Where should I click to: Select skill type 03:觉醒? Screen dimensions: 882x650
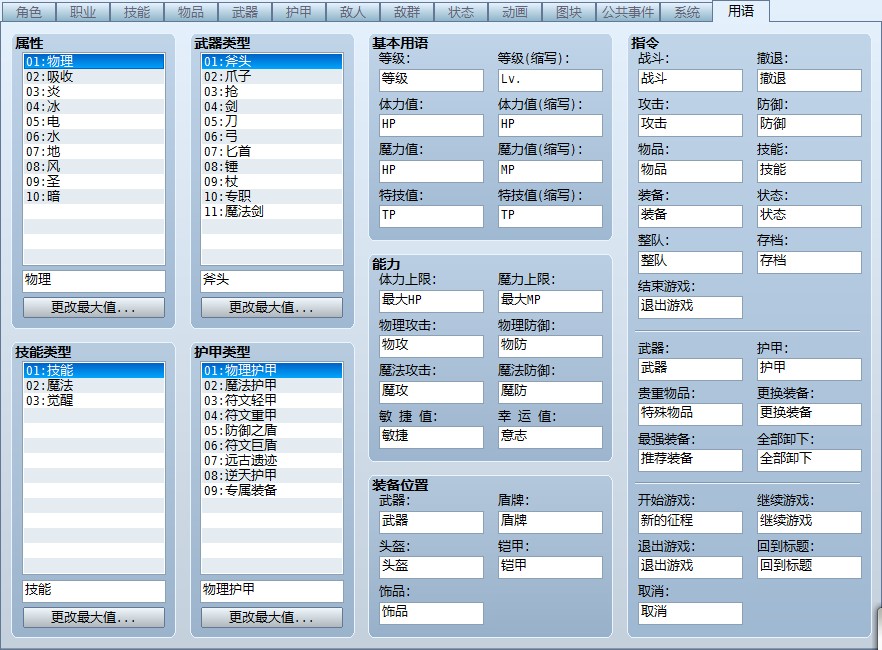click(94, 400)
